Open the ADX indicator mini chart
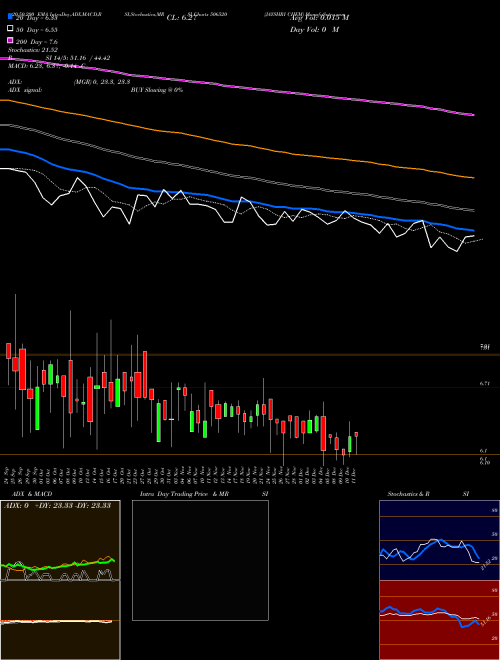This screenshot has height=660, width=500. [60, 540]
